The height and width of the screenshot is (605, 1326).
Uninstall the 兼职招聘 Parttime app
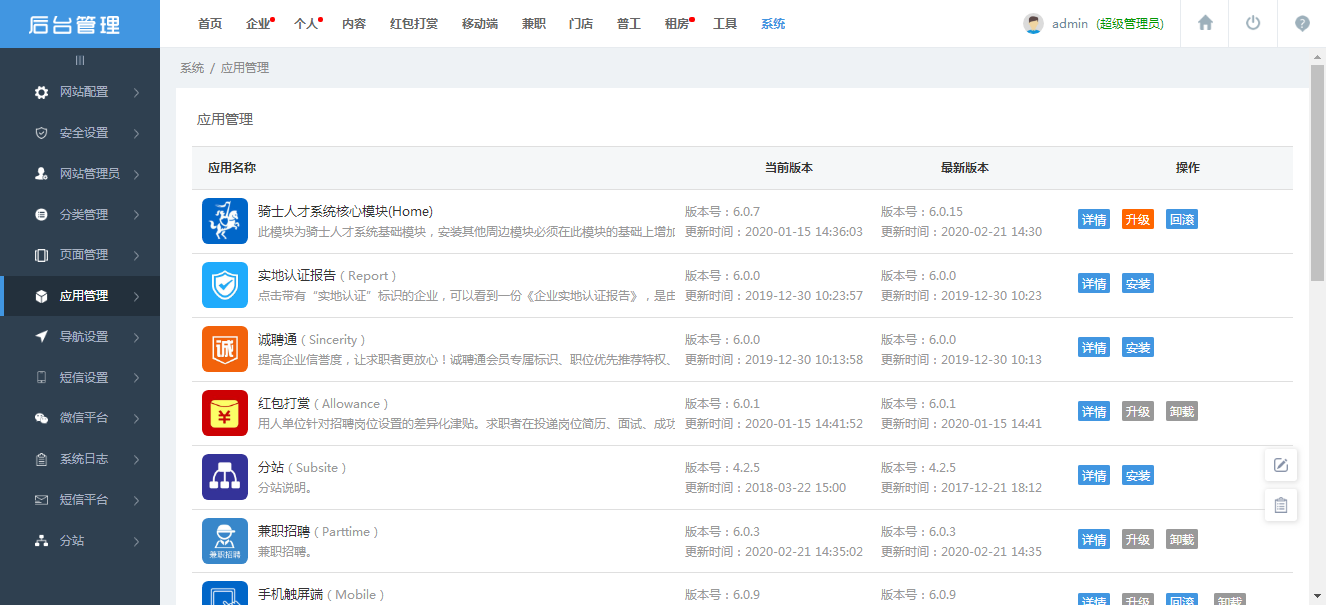tap(1182, 540)
